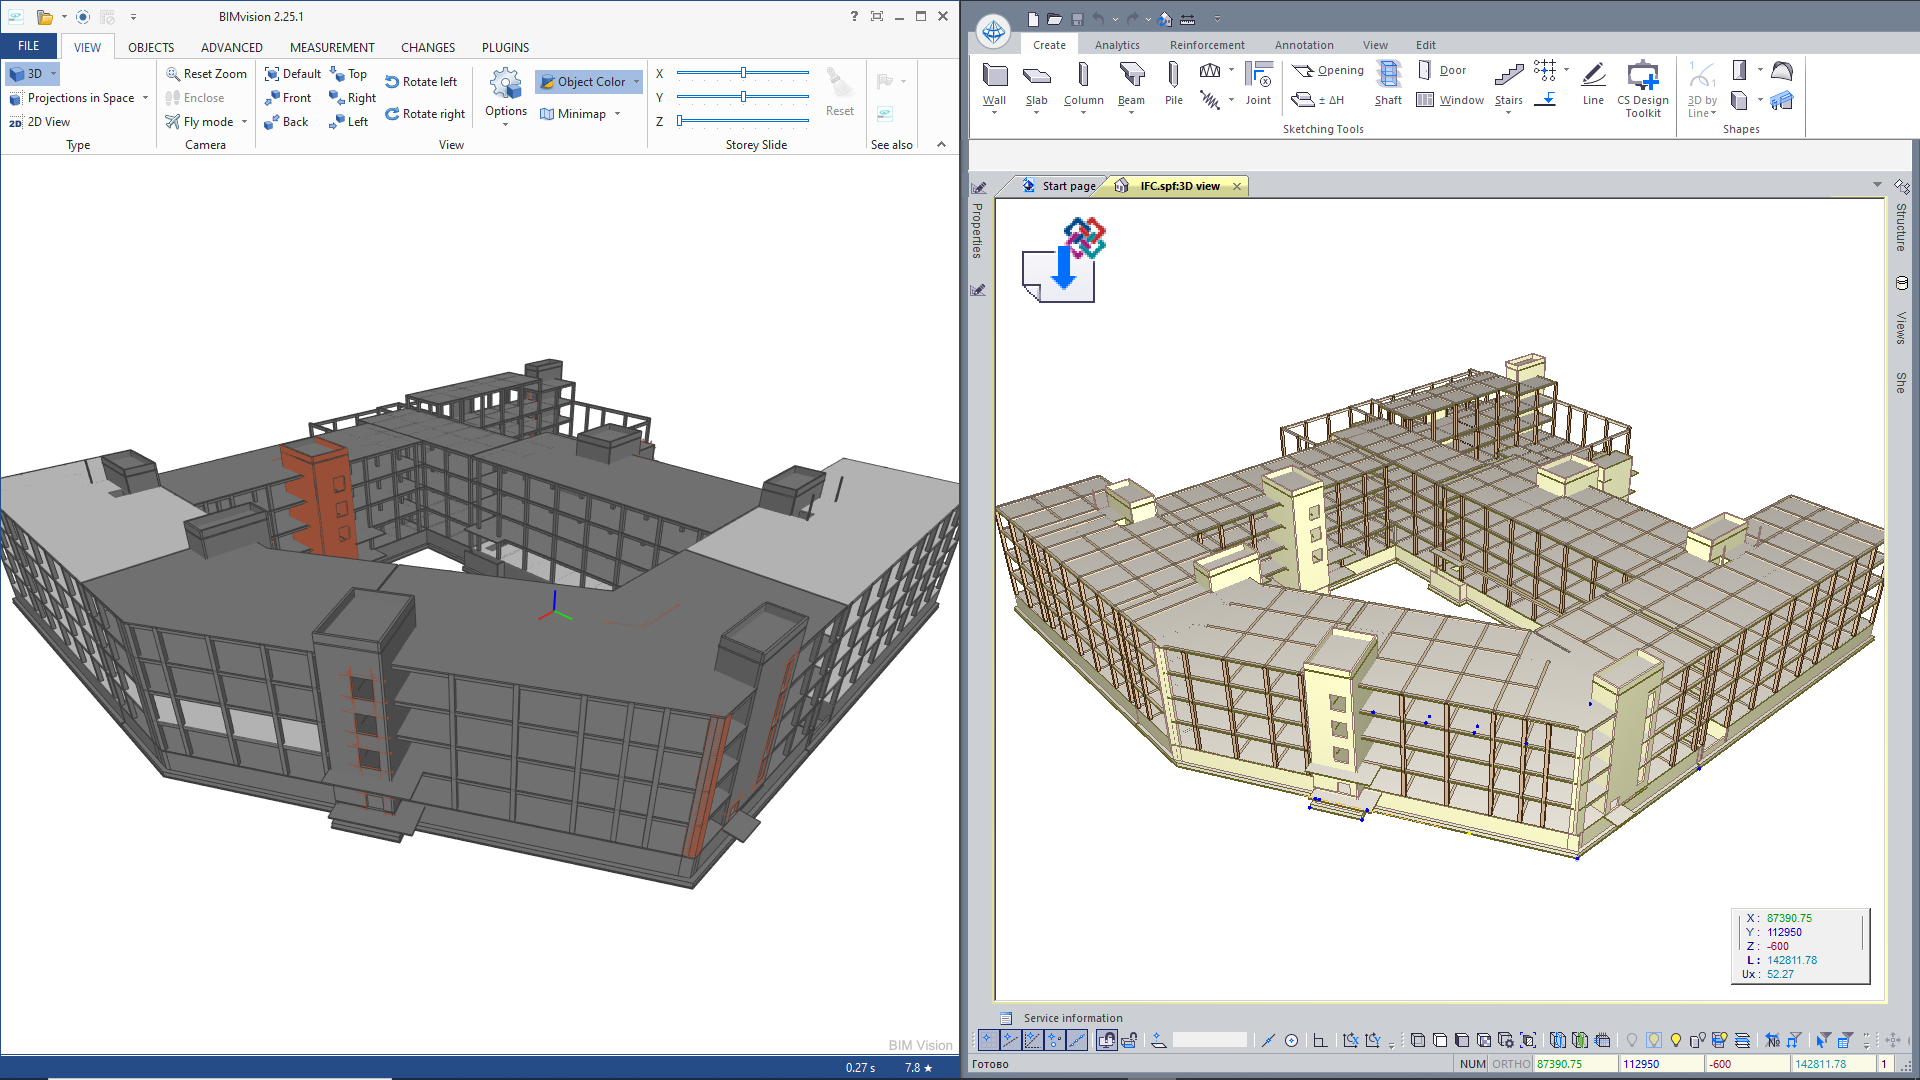1920x1080 pixels.
Task: Click the Options gear icon
Action: coord(506,84)
